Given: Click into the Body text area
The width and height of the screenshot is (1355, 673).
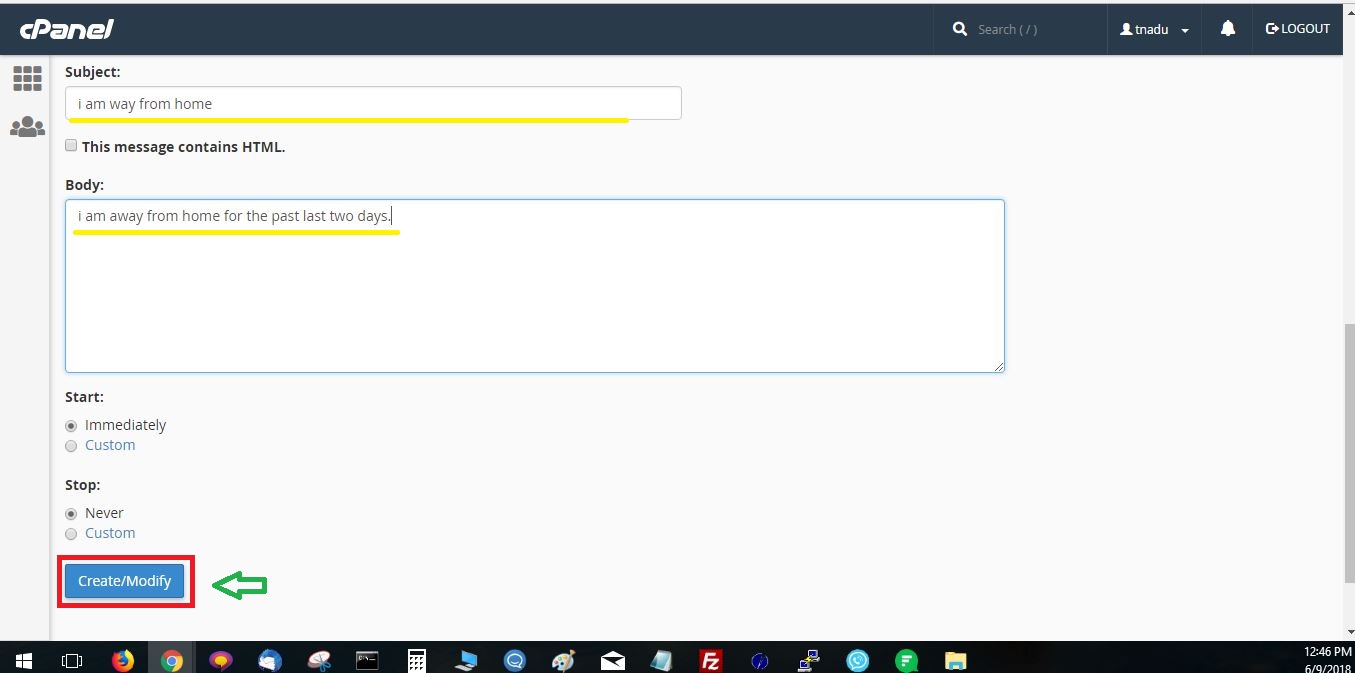Looking at the screenshot, I should [x=535, y=286].
